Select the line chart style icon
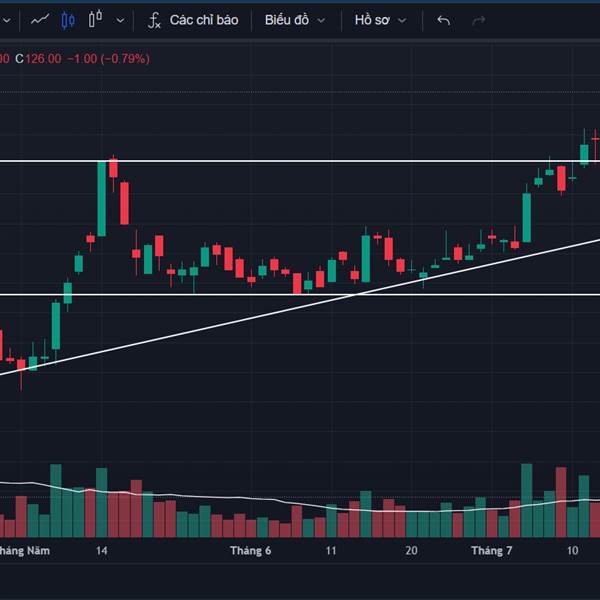This screenshot has width=600, height=600. [40, 20]
